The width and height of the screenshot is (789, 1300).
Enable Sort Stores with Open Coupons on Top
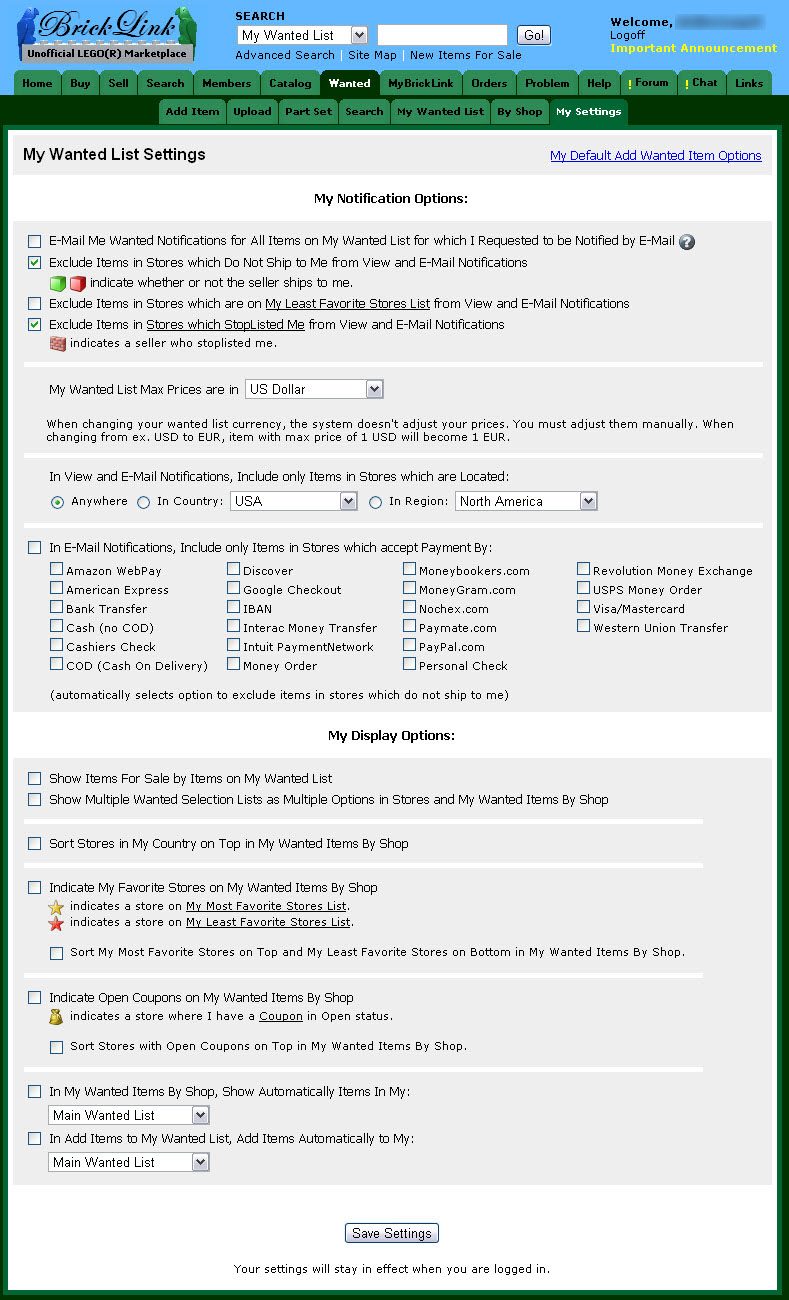(57, 1047)
